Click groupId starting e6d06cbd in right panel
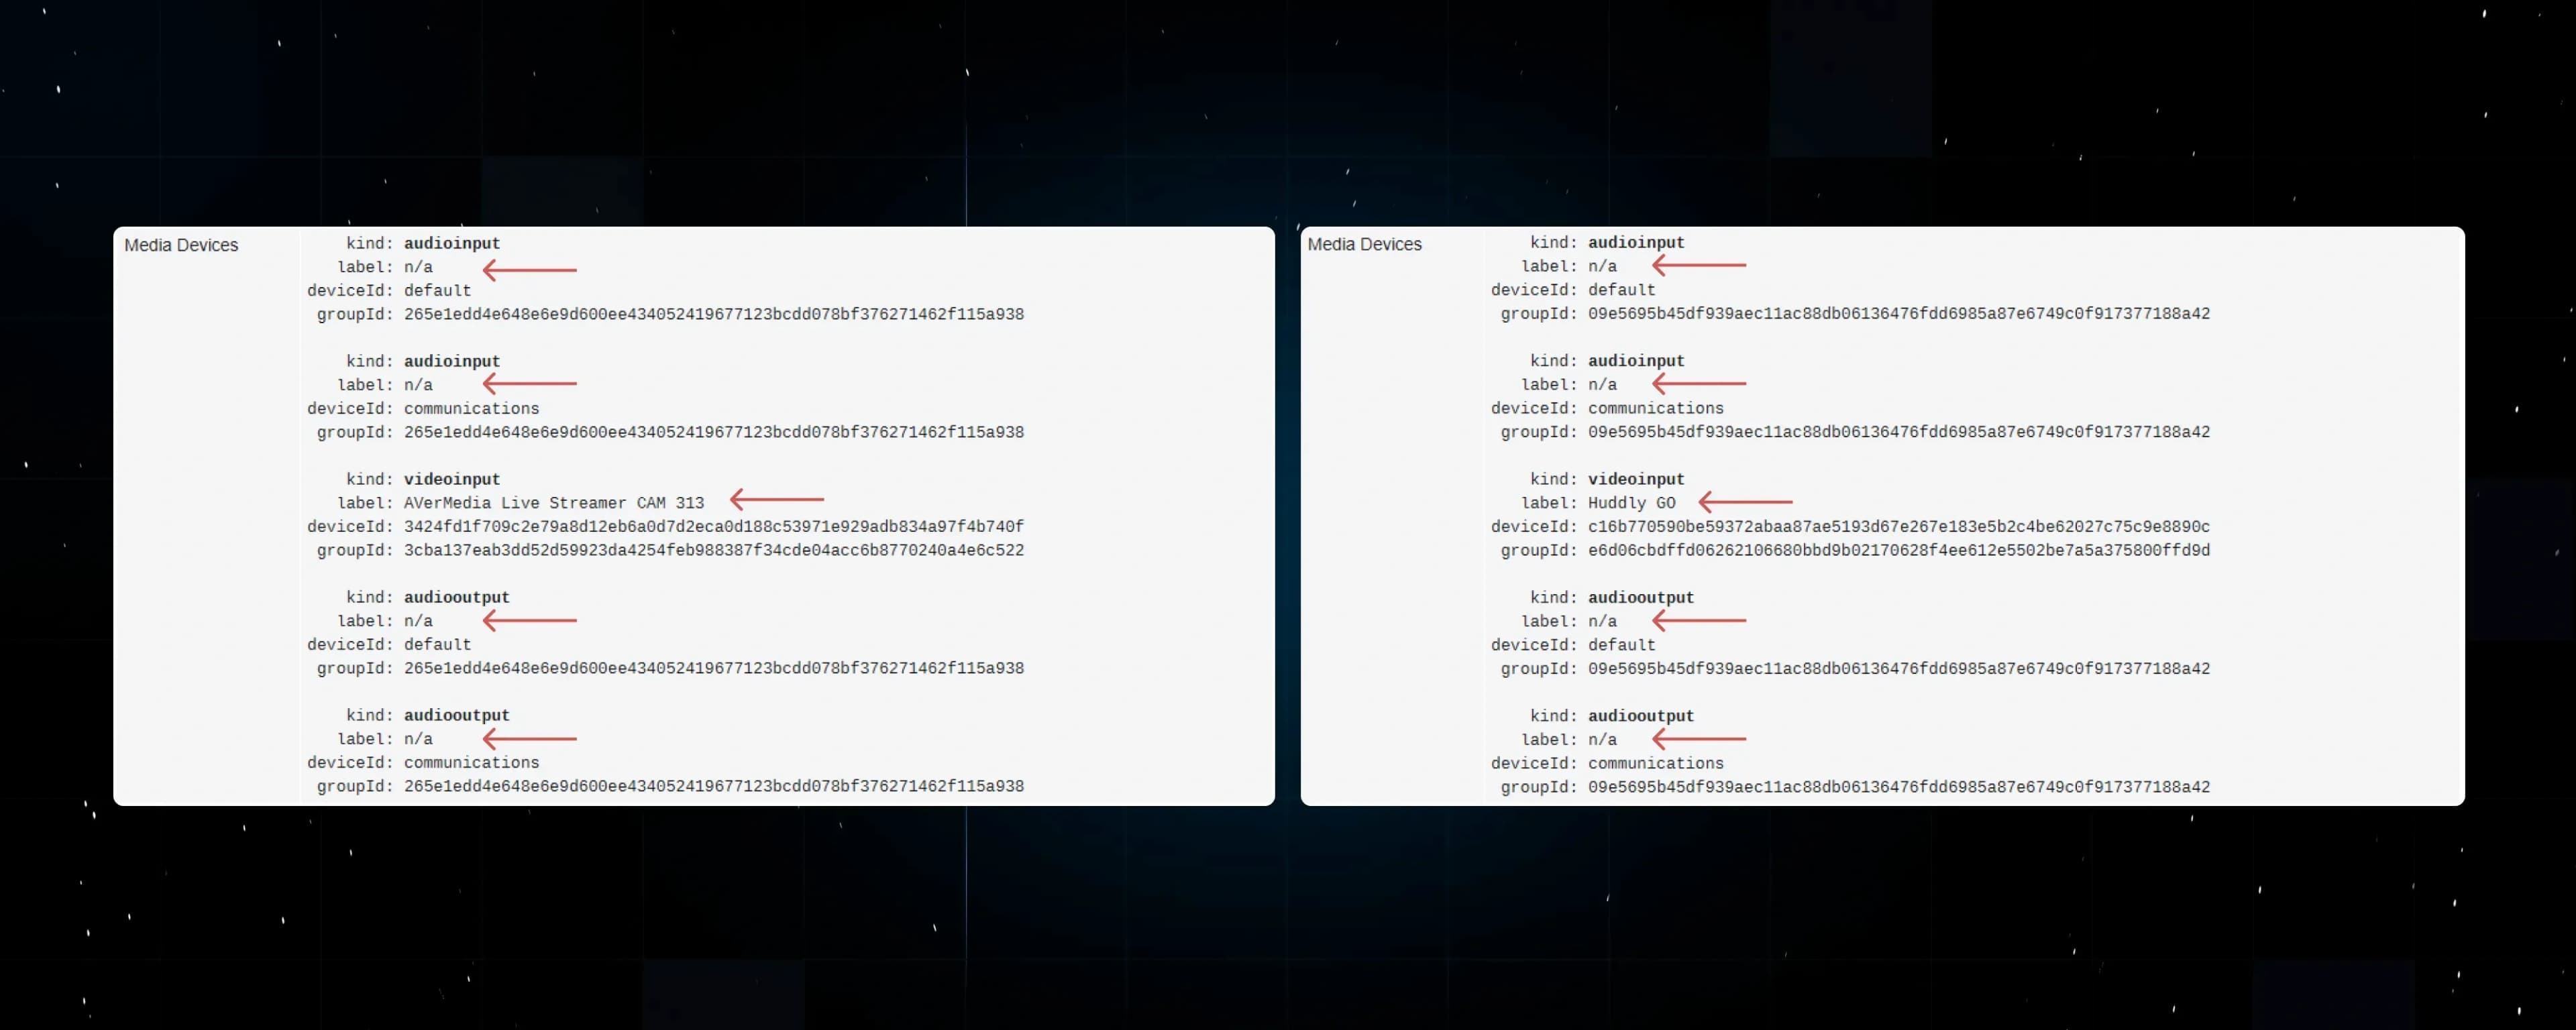Screen dimensions: 2576x1030 tap(1898, 550)
